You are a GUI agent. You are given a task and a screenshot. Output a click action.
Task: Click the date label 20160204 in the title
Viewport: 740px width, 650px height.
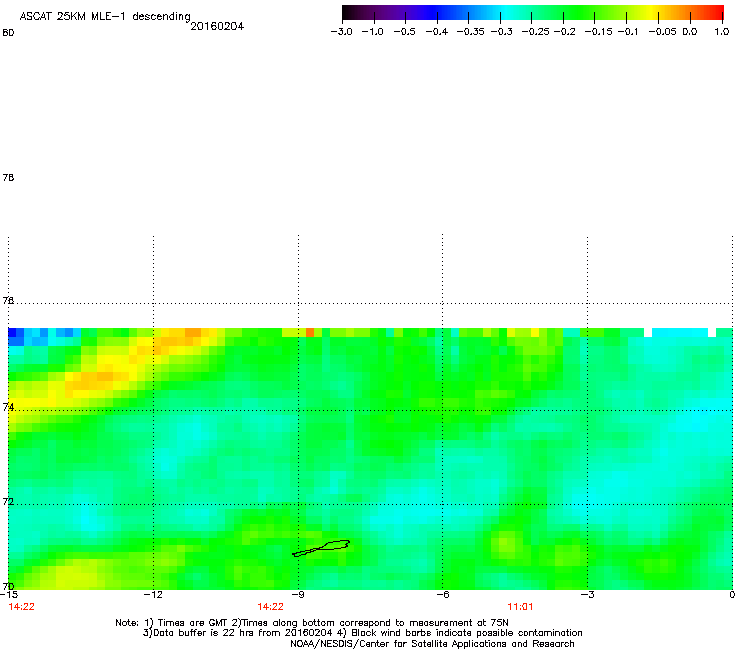pyautogui.click(x=217, y=26)
